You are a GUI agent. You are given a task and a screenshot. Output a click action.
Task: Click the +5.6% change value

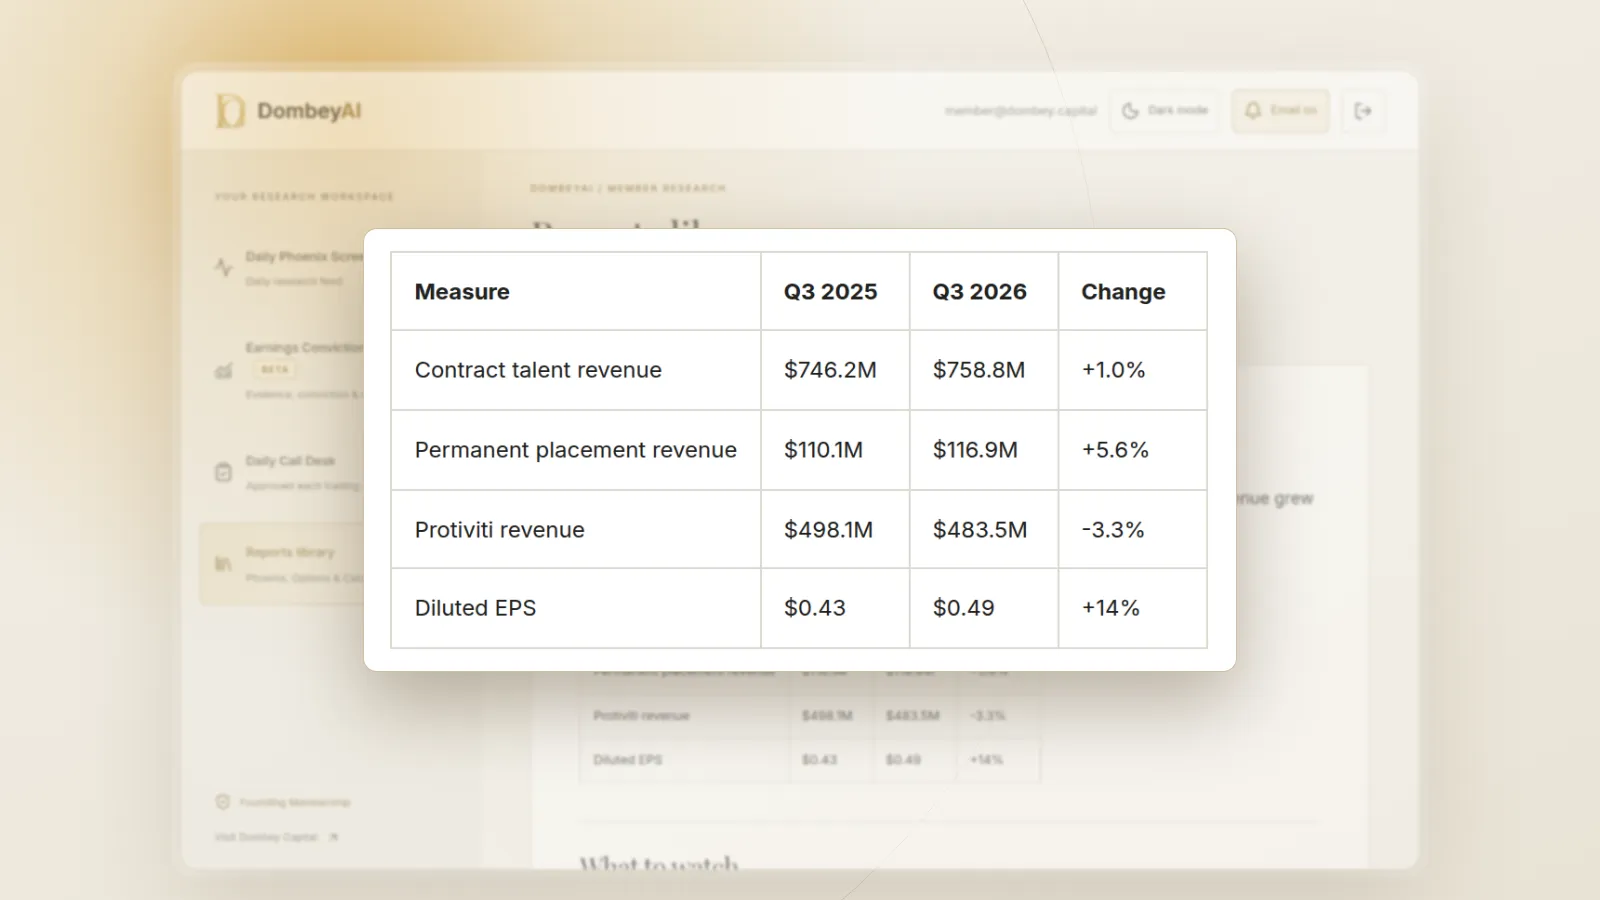[x=1115, y=450]
